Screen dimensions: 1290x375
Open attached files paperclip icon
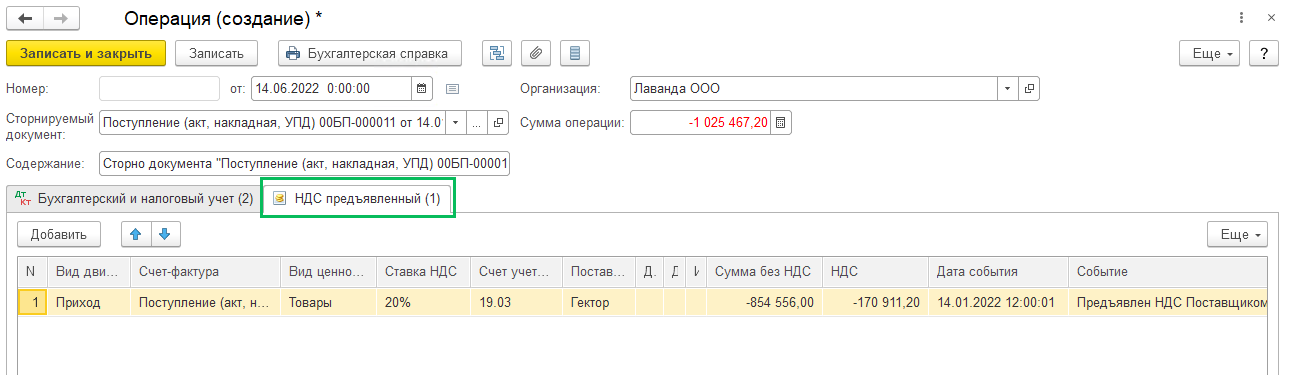pyautogui.click(x=535, y=53)
